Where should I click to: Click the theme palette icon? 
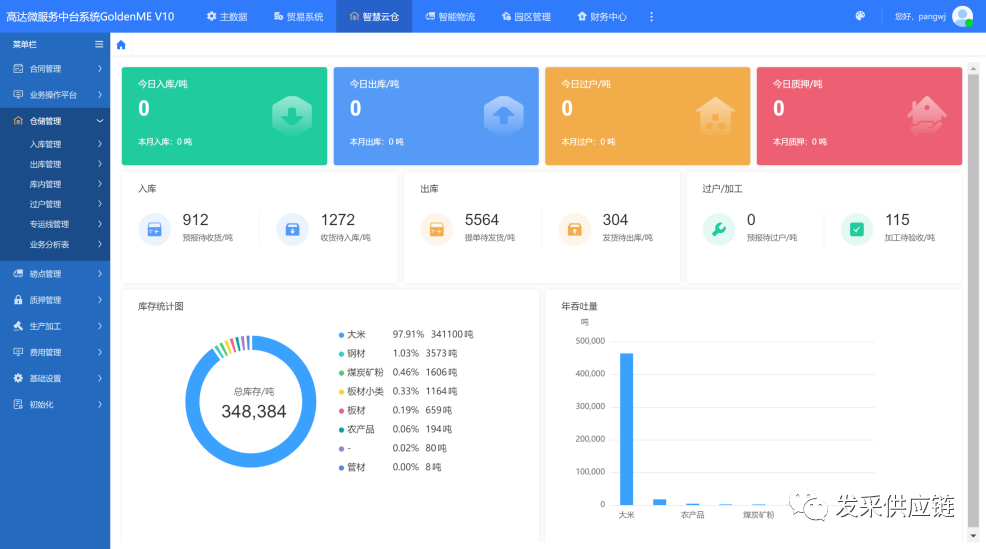point(860,16)
